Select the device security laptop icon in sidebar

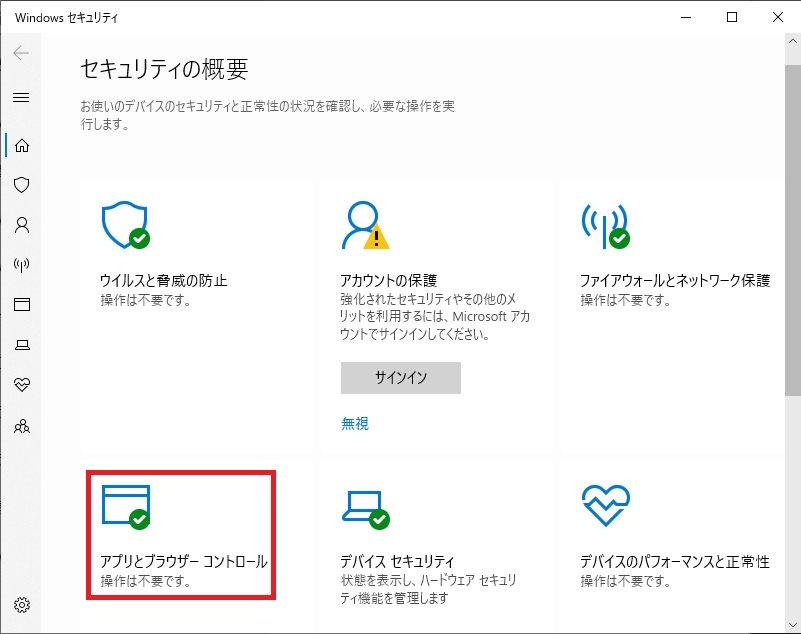(x=22, y=344)
